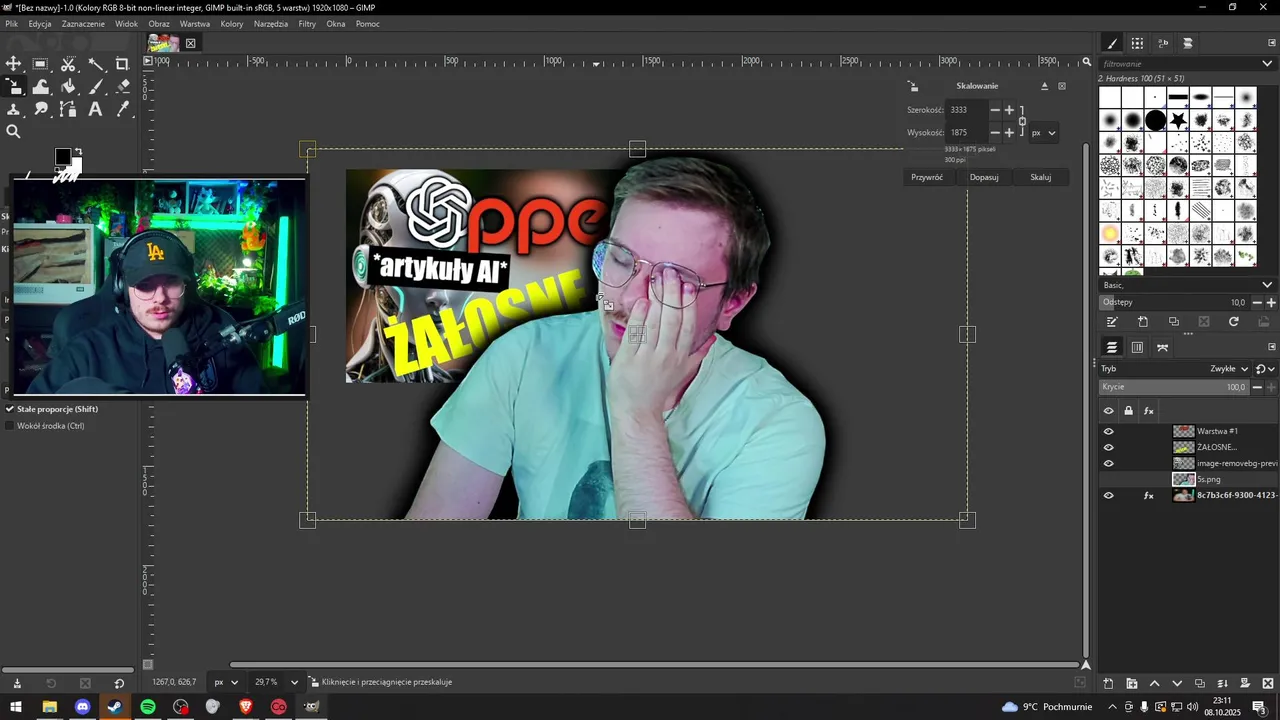Switch to the Channels tab
1280x720 pixels.
click(1137, 347)
